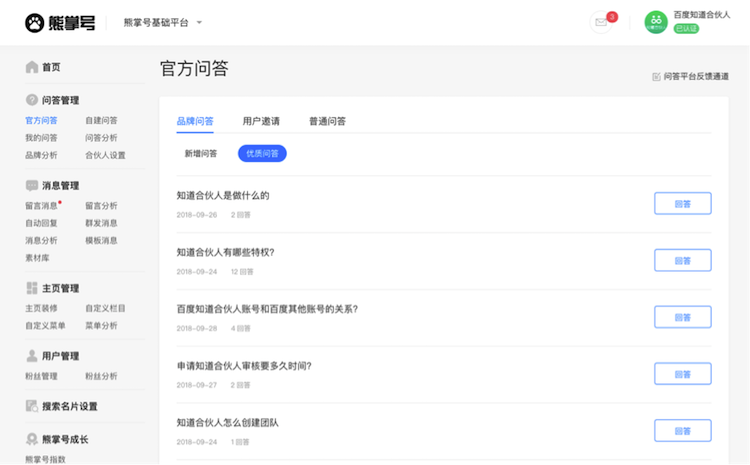The width and height of the screenshot is (750, 465).
Task: Select the 新增问答 filter
Action: 201,154
